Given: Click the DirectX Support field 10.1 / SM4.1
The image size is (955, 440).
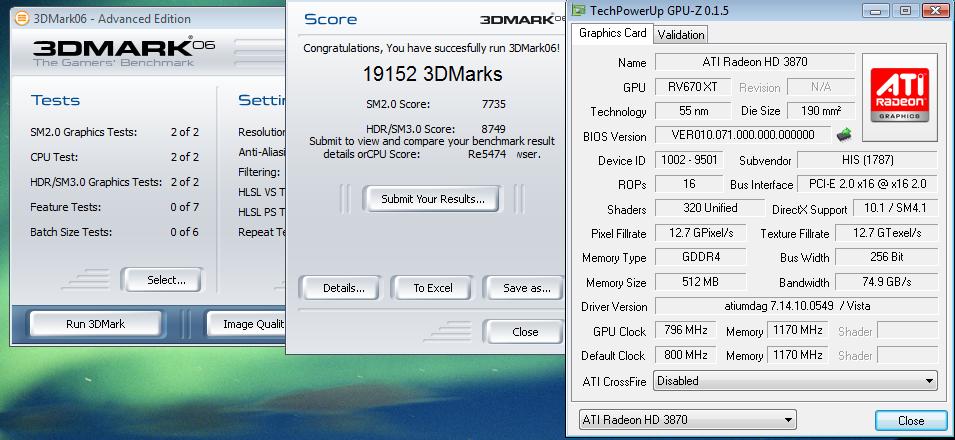Looking at the screenshot, I should click(895, 208).
